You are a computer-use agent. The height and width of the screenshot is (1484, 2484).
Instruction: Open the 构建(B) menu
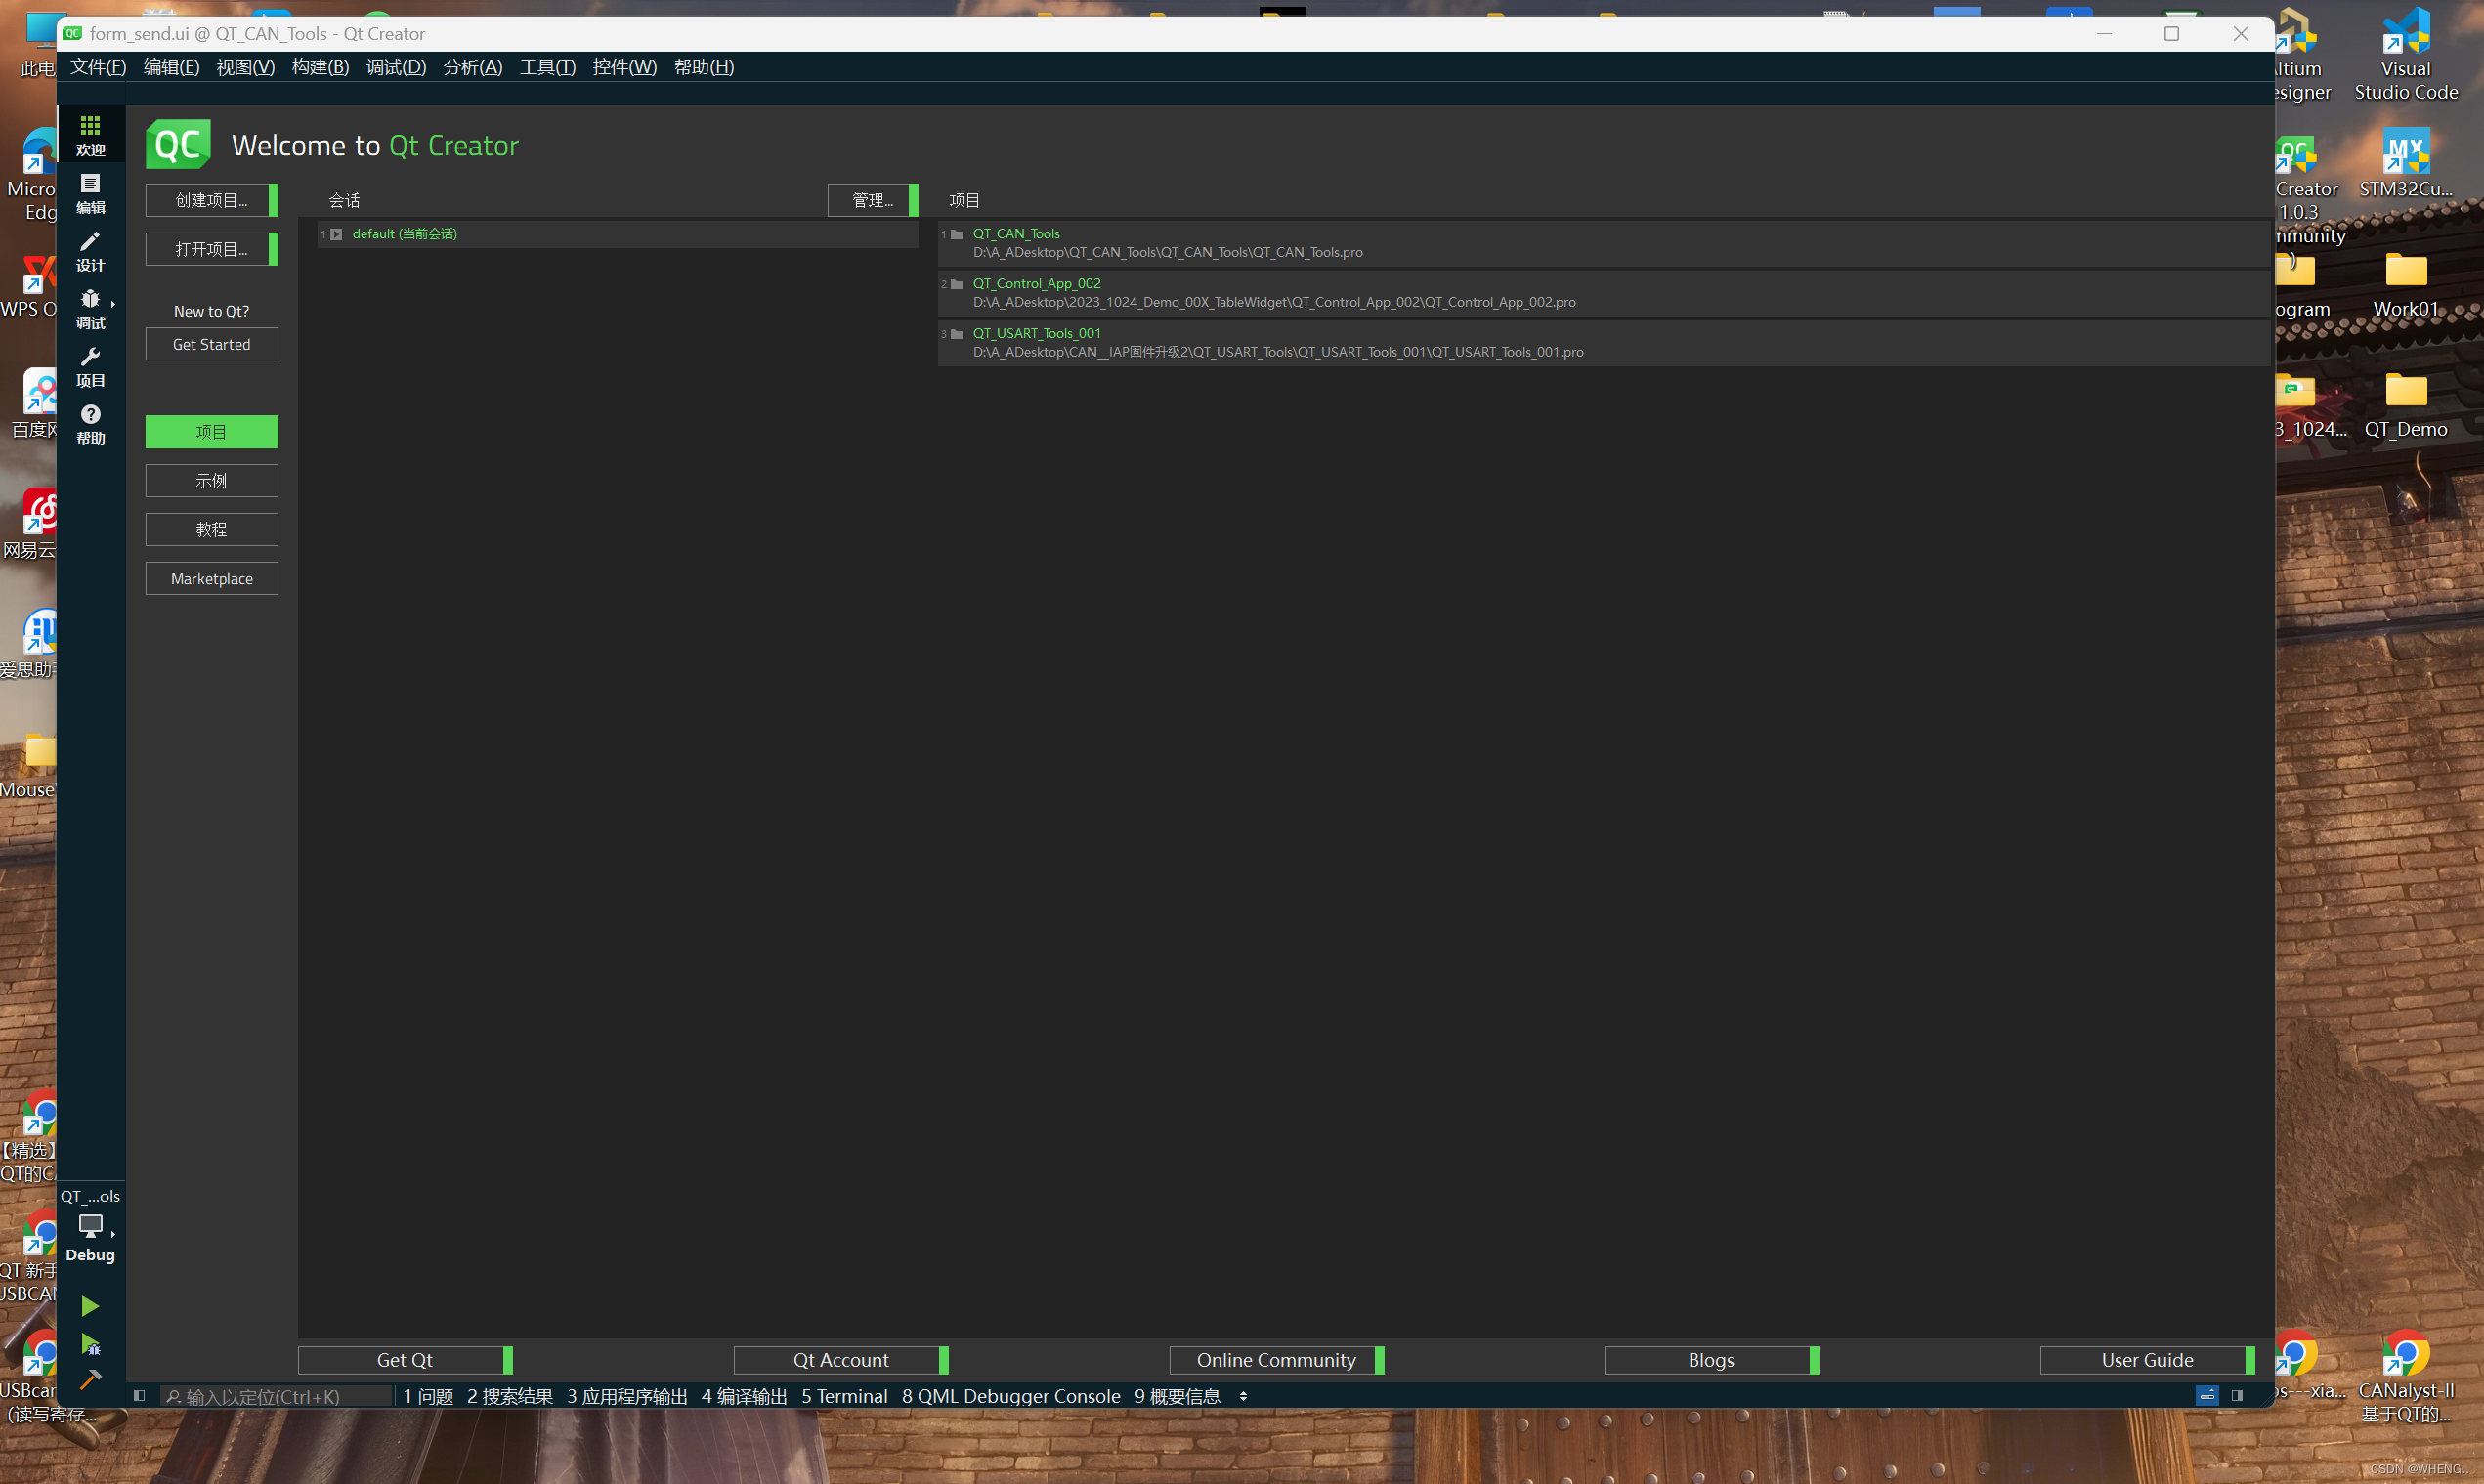(x=320, y=67)
